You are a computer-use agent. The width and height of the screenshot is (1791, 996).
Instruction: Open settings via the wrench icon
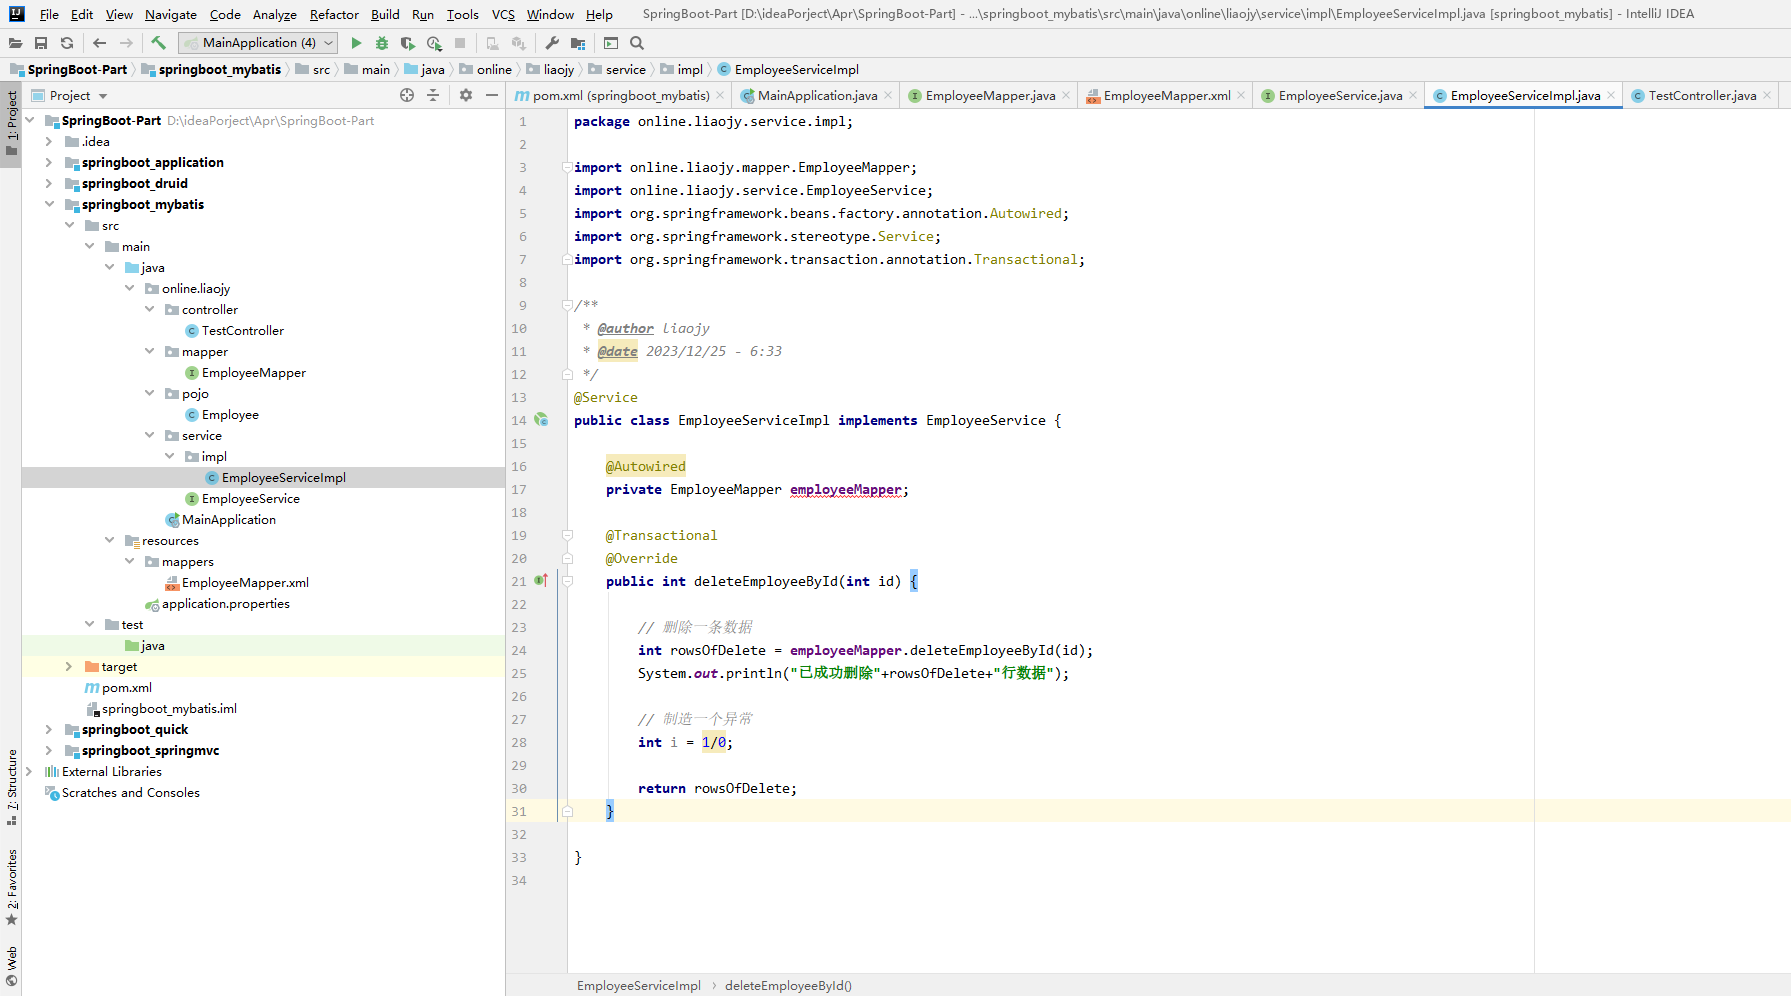point(552,43)
